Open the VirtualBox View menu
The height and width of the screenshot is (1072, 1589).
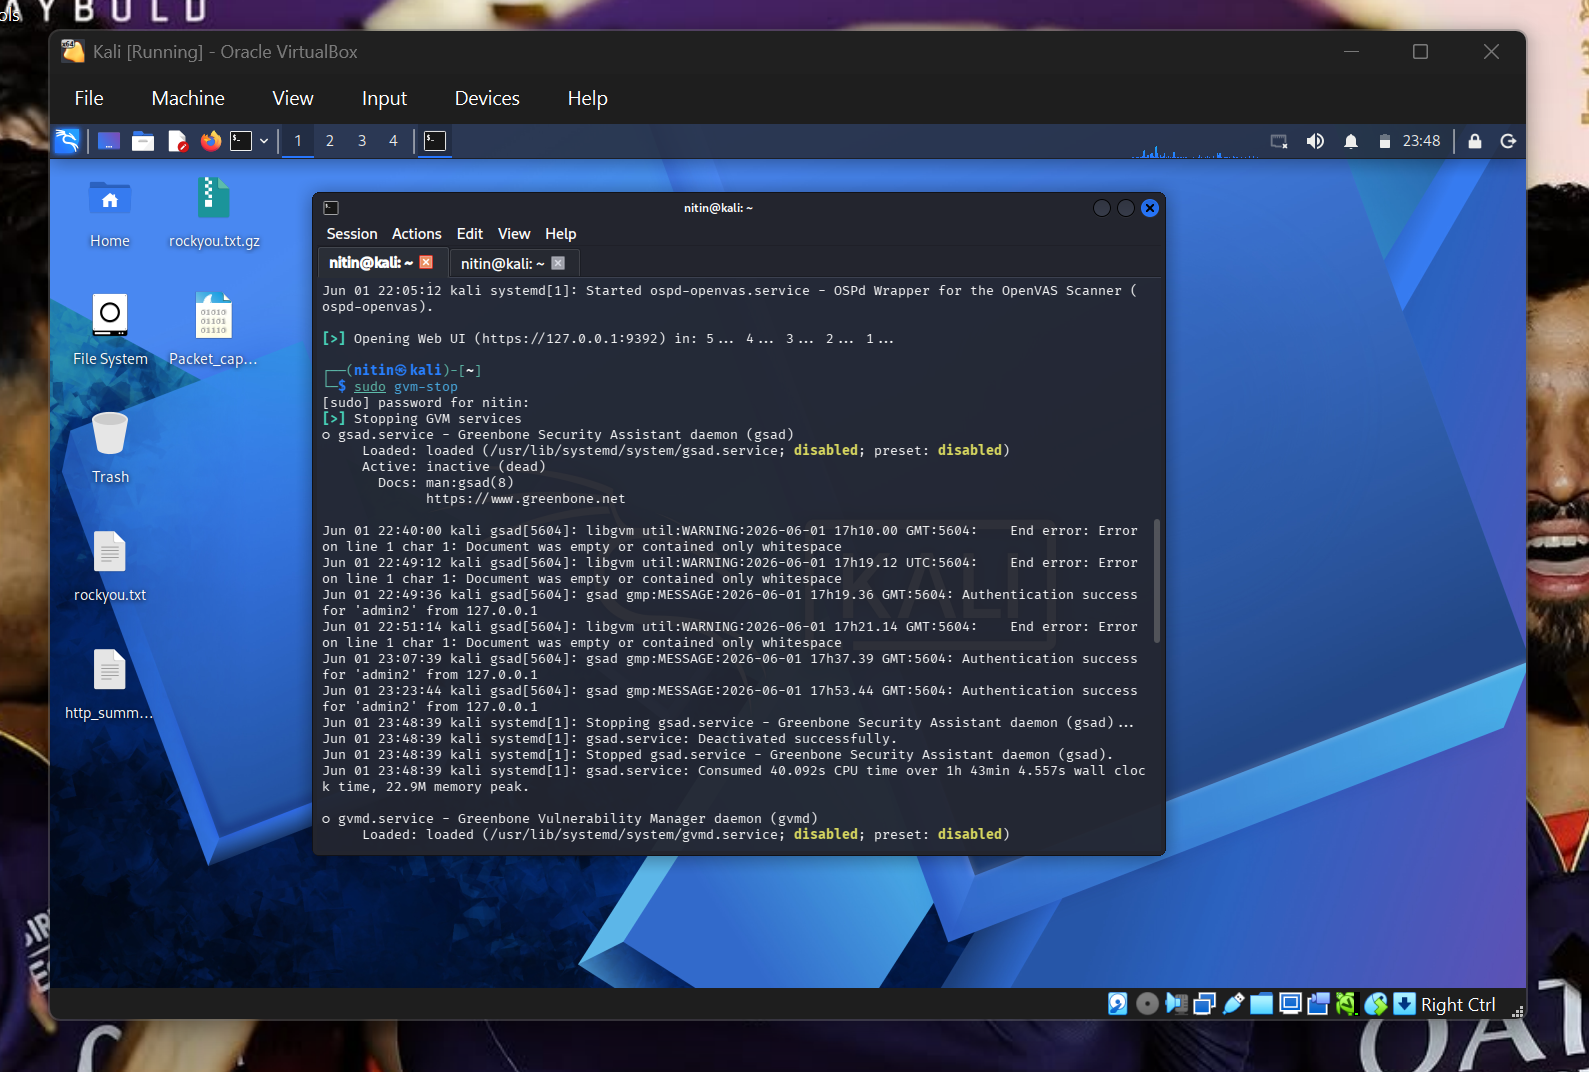point(293,98)
